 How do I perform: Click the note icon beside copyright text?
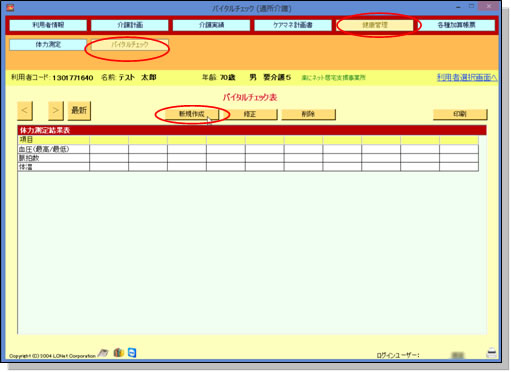click(x=103, y=353)
